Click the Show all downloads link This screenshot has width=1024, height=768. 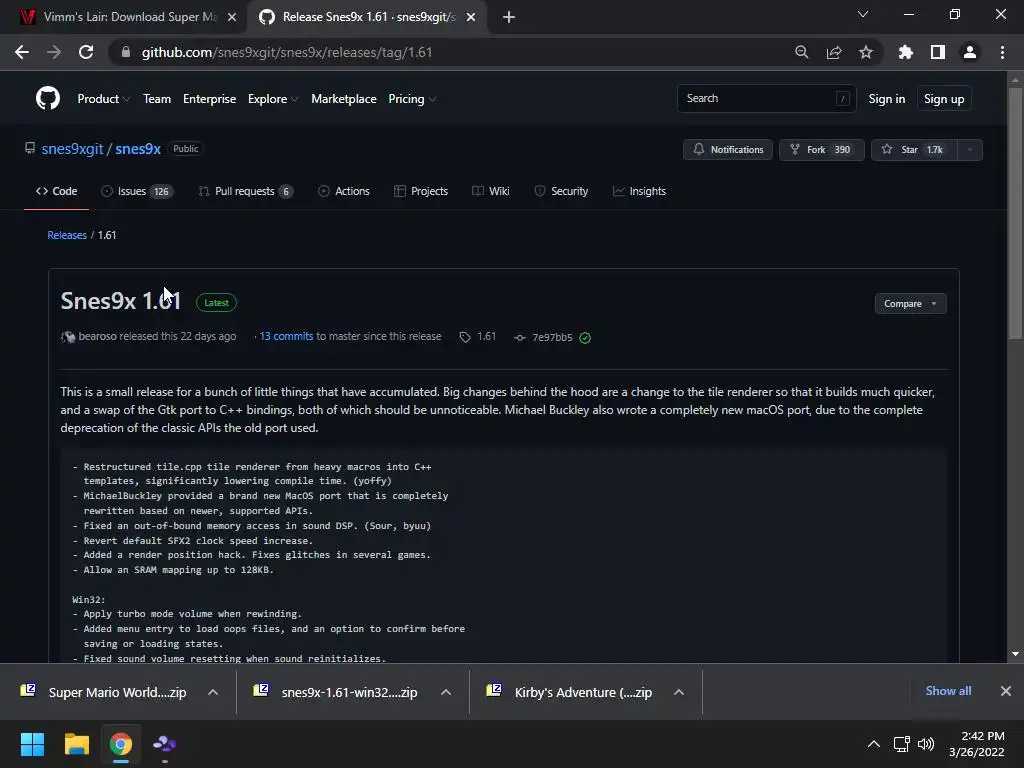click(948, 691)
